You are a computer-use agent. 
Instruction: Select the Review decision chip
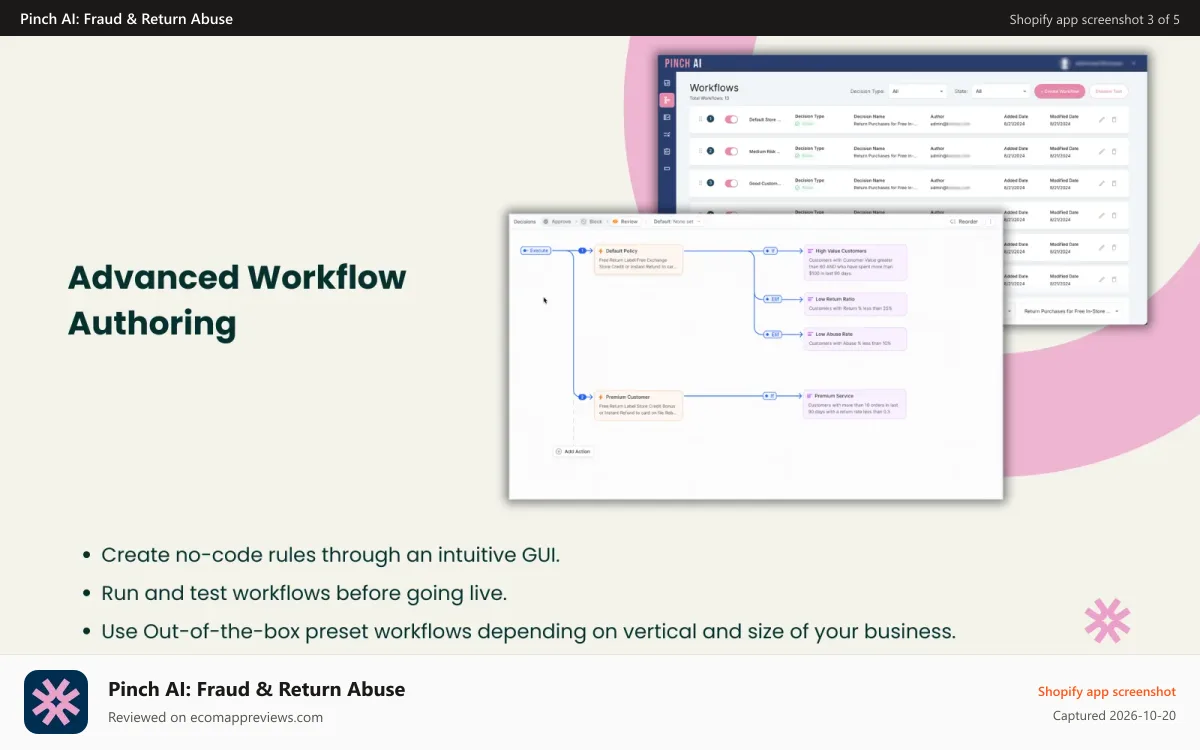(x=625, y=221)
